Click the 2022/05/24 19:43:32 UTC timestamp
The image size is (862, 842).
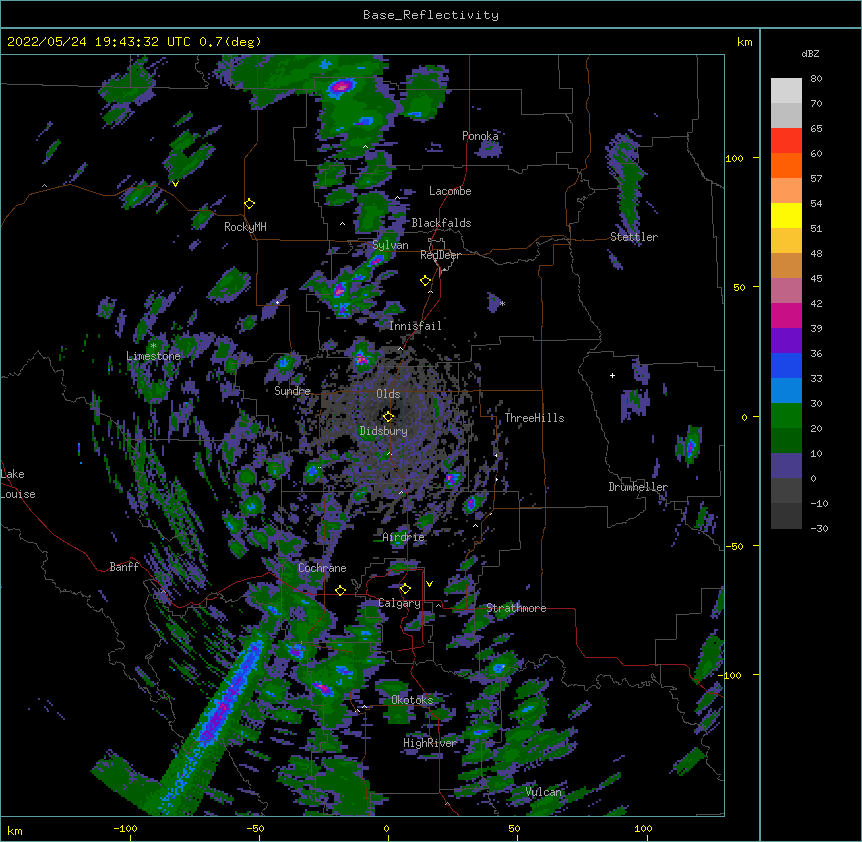[x=134, y=42]
